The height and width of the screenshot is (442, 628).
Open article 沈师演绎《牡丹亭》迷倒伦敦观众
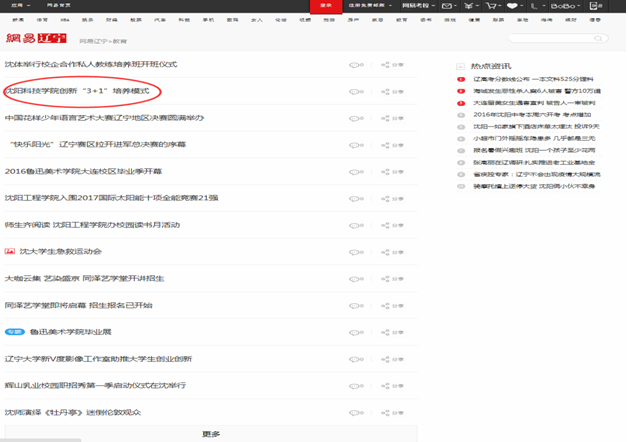click(x=73, y=411)
